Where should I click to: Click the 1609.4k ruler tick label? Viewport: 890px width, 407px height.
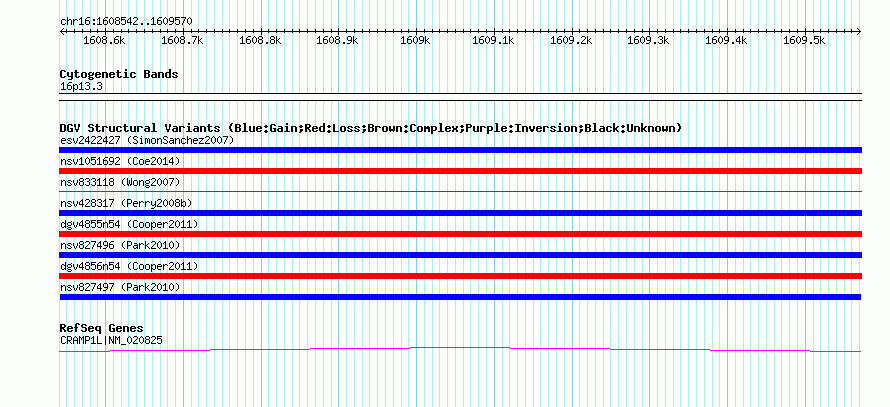coord(727,40)
